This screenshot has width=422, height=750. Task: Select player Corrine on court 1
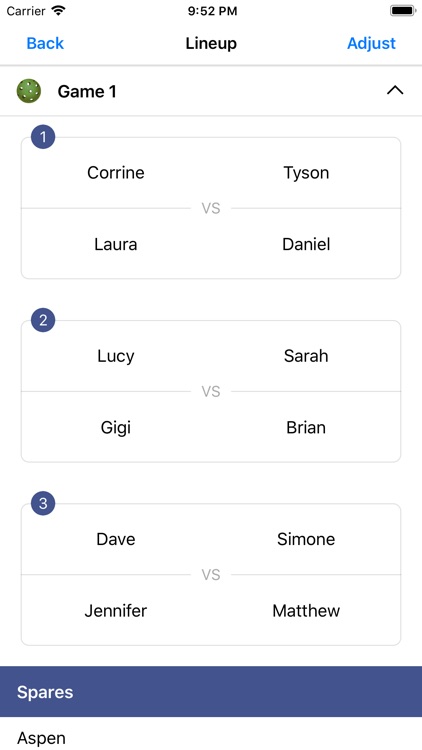pyautogui.click(x=116, y=173)
